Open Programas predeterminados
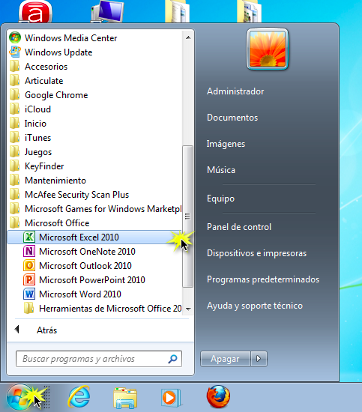Screen dimensions: 362x412 (x=263, y=279)
